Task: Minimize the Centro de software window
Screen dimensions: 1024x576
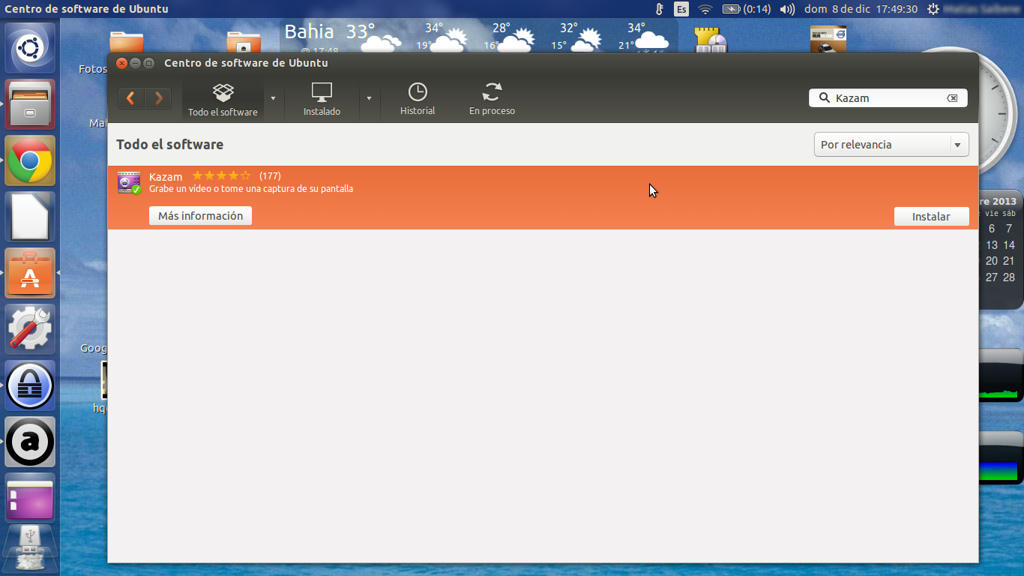Action: (135, 63)
